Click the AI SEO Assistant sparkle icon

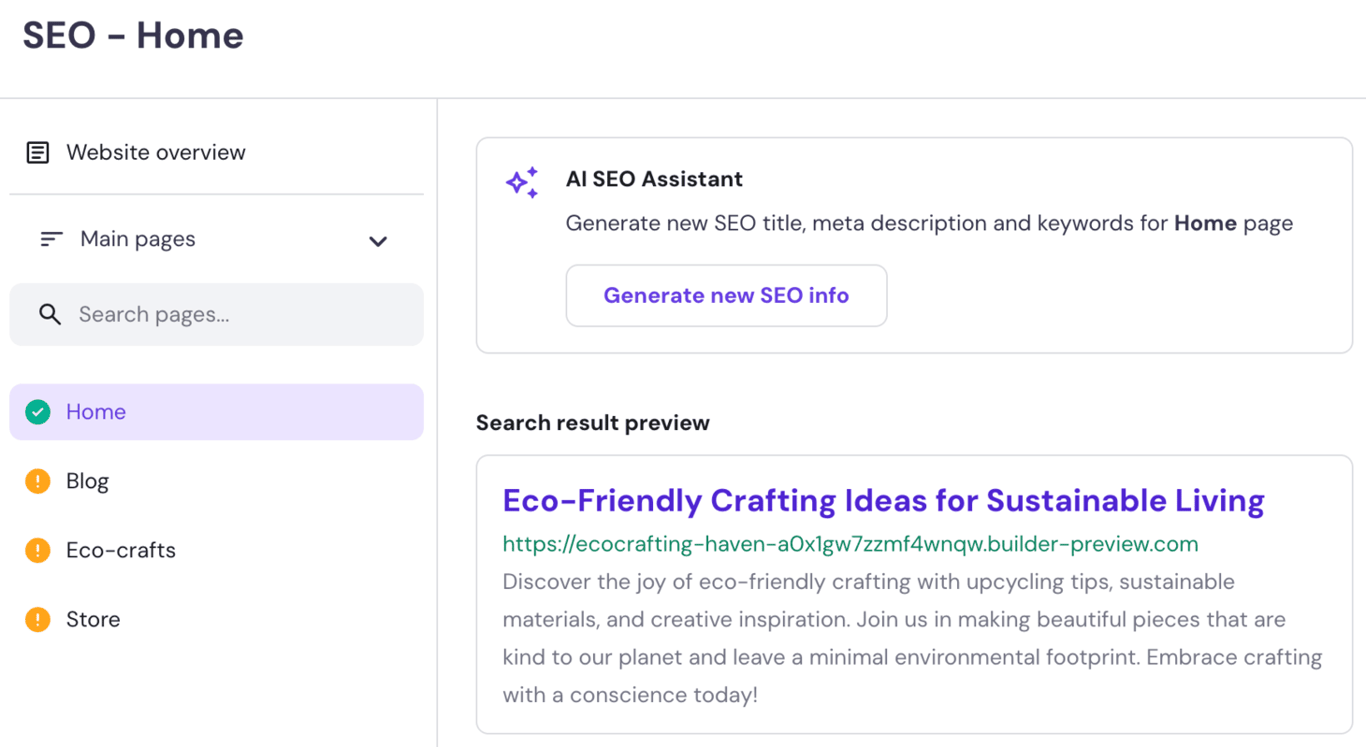[x=521, y=182]
